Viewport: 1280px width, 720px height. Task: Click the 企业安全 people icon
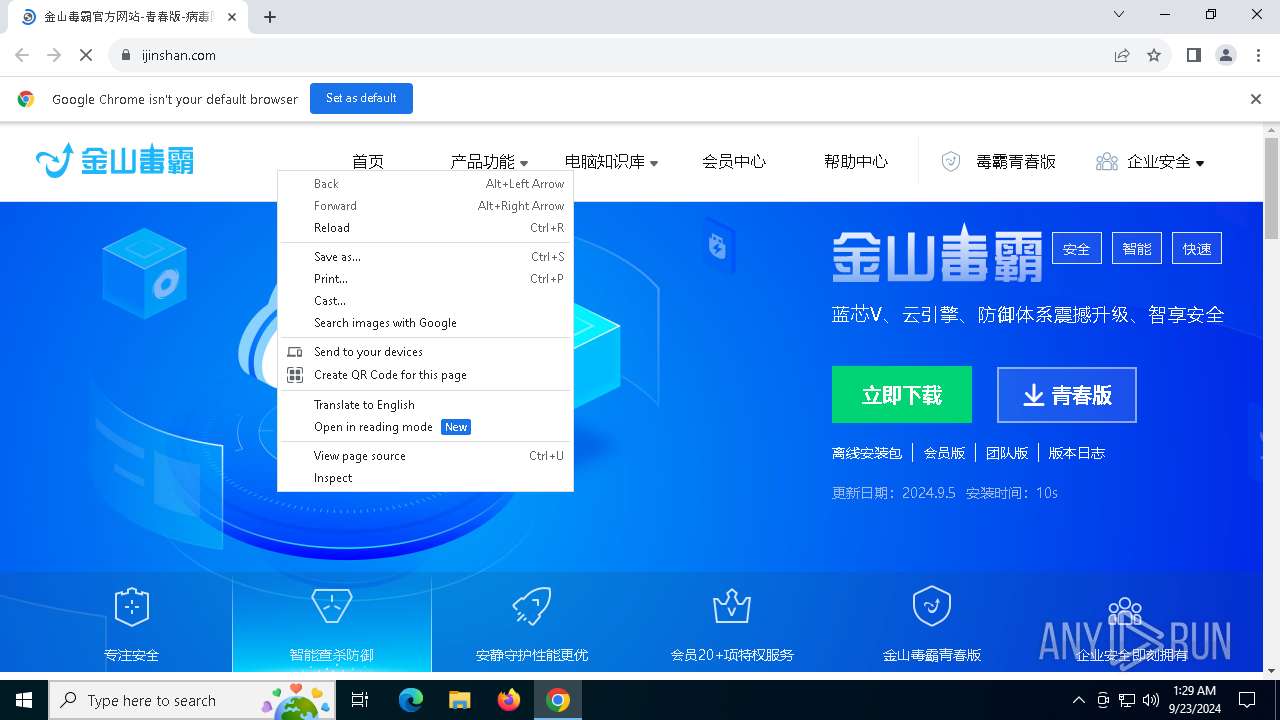pyautogui.click(x=1106, y=161)
